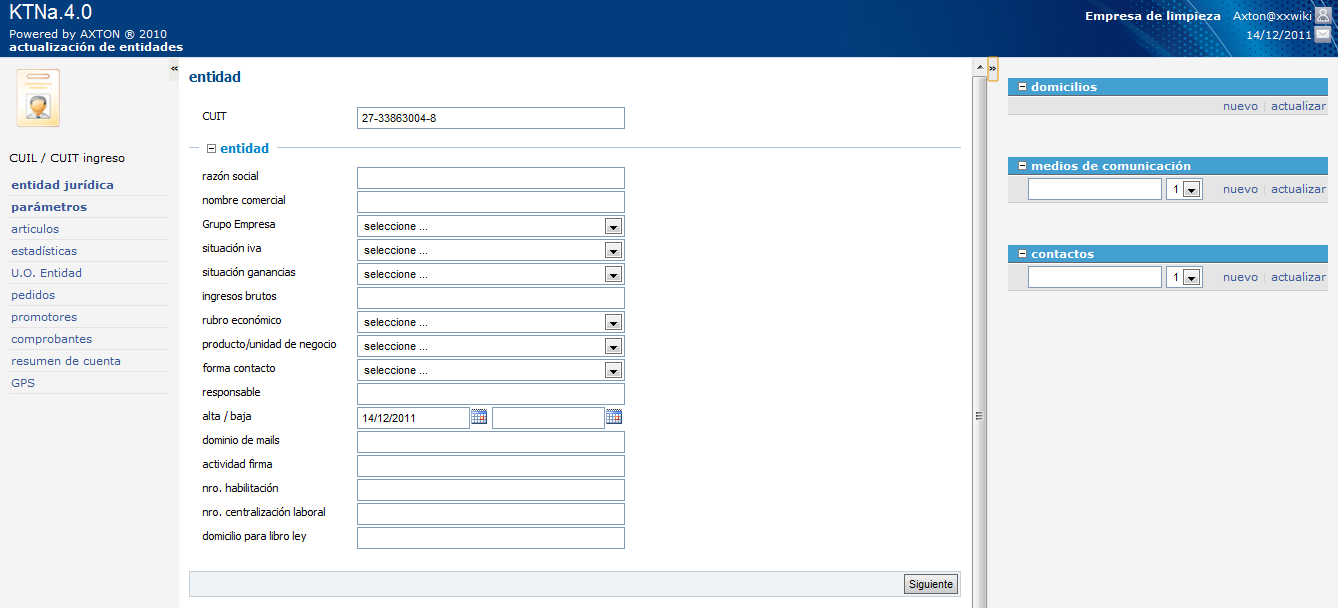Screen dimensions: 1338x608
Task: Open the Grupo Empresa dropdown
Action: tap(613, 226)
